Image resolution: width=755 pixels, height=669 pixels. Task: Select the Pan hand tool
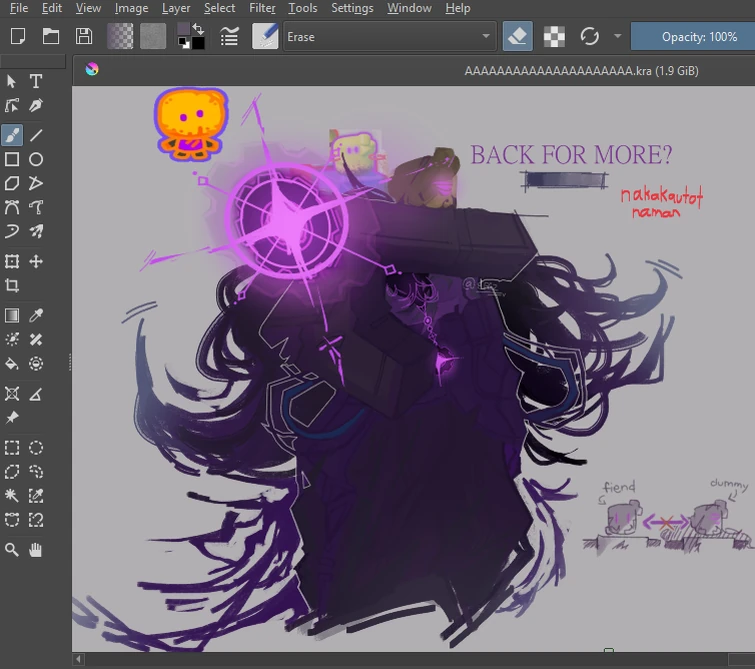[x=36, y=549]
